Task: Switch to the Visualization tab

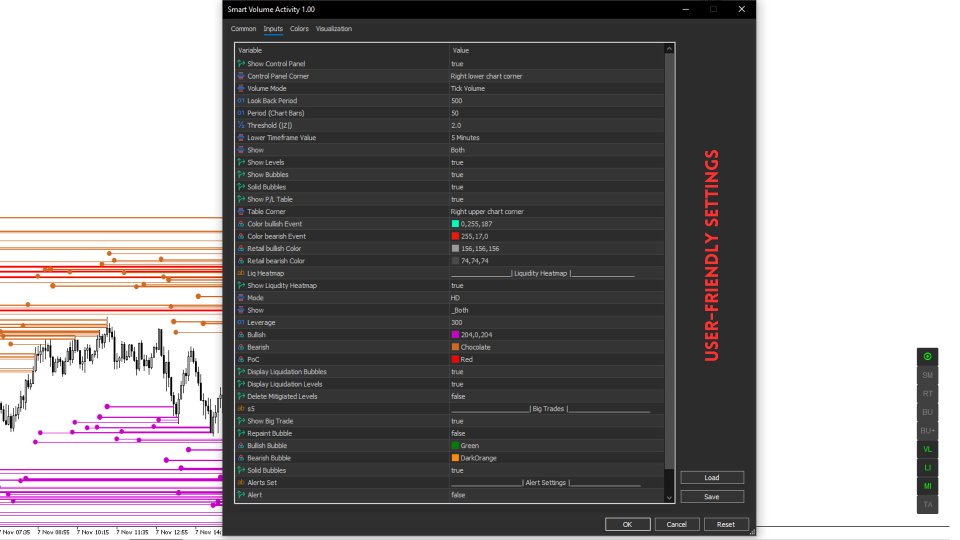Action: [x=334, y=29]
